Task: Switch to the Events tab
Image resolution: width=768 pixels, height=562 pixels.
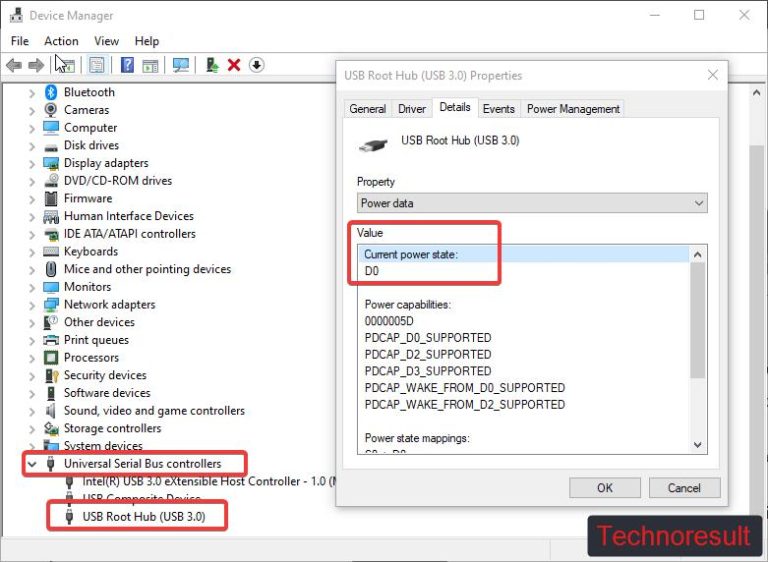Action: (499, 109)
